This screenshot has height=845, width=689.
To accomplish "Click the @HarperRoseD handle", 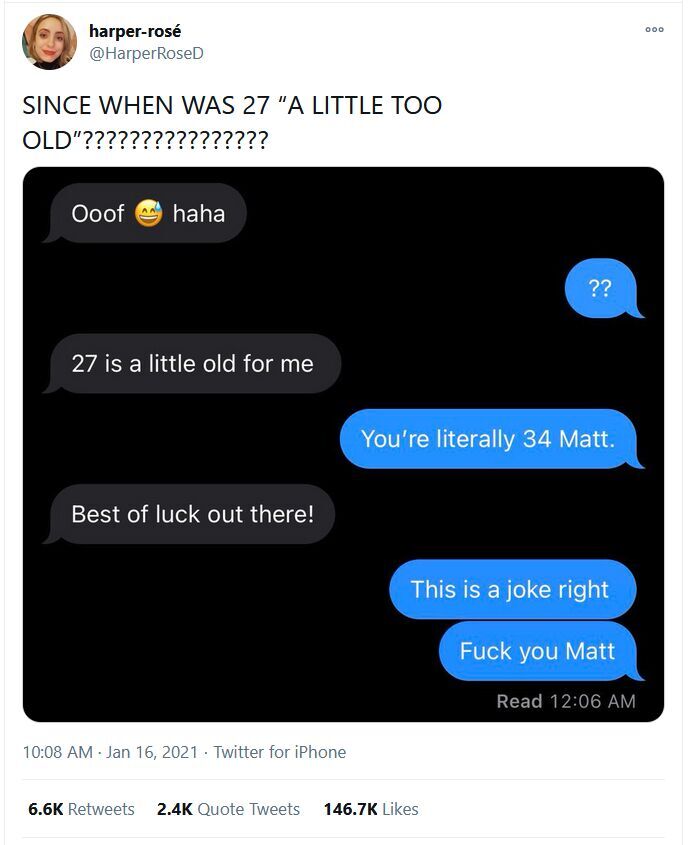I will pos(146,53).
